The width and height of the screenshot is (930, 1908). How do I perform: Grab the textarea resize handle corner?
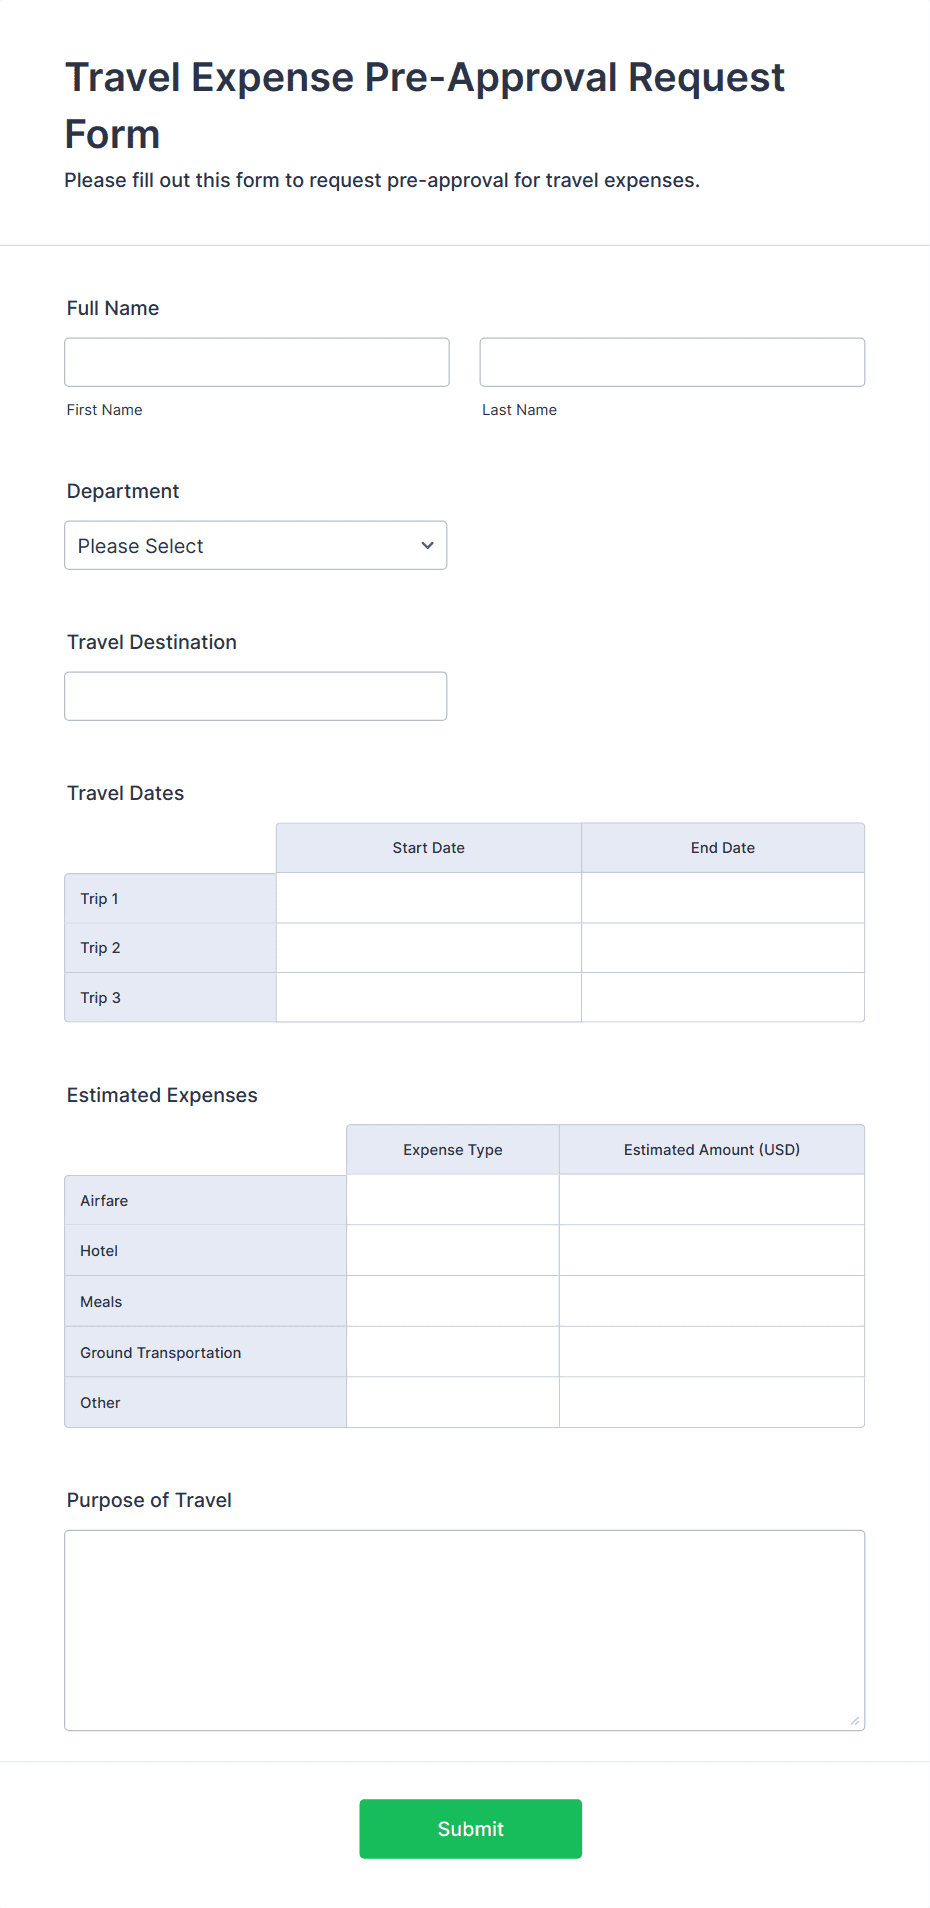855,1721
